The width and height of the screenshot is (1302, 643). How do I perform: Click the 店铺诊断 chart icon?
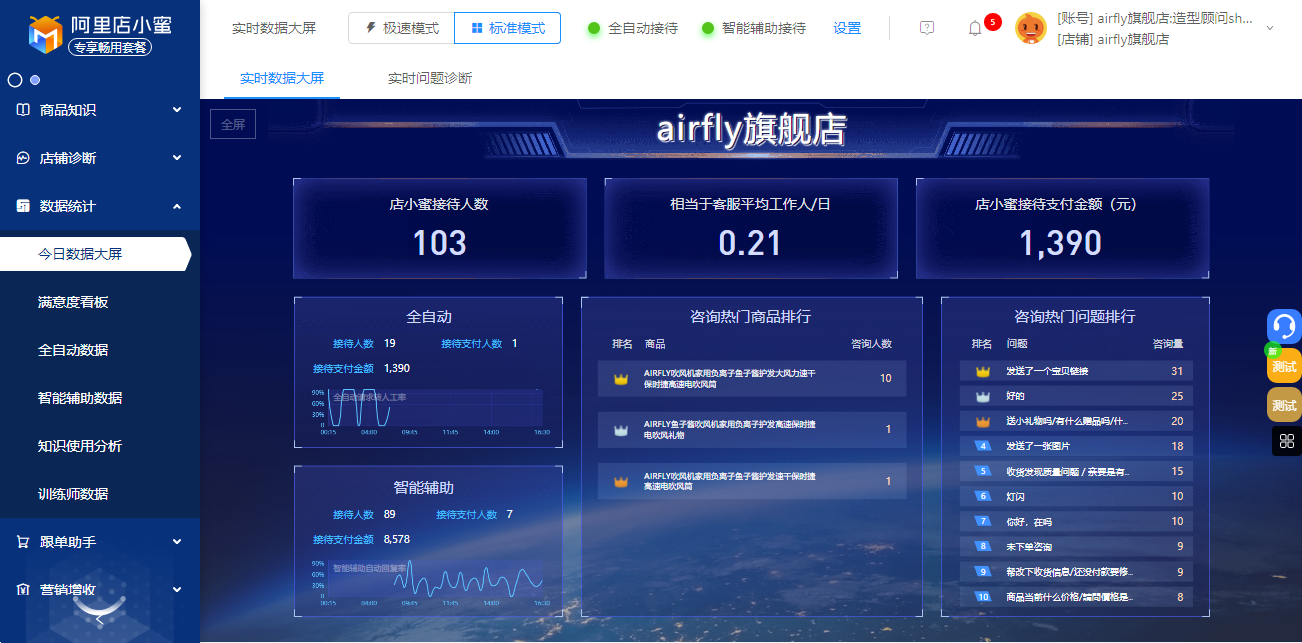23,158
